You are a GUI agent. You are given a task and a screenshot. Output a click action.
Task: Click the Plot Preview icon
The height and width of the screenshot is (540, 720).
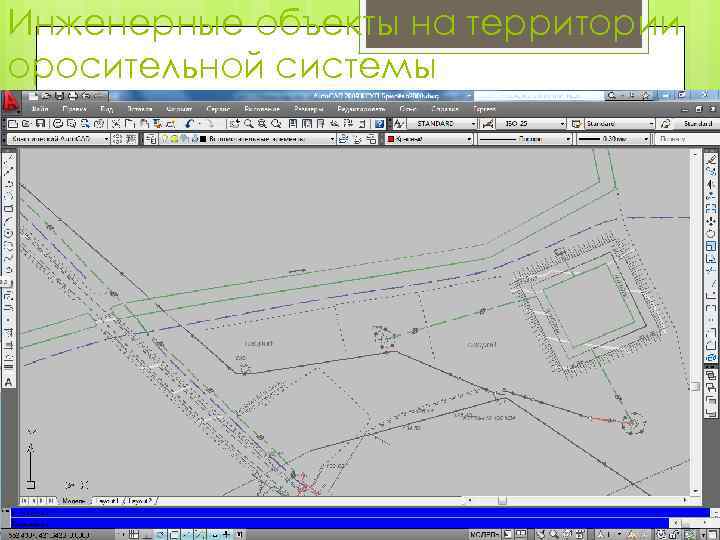point(71,124)
